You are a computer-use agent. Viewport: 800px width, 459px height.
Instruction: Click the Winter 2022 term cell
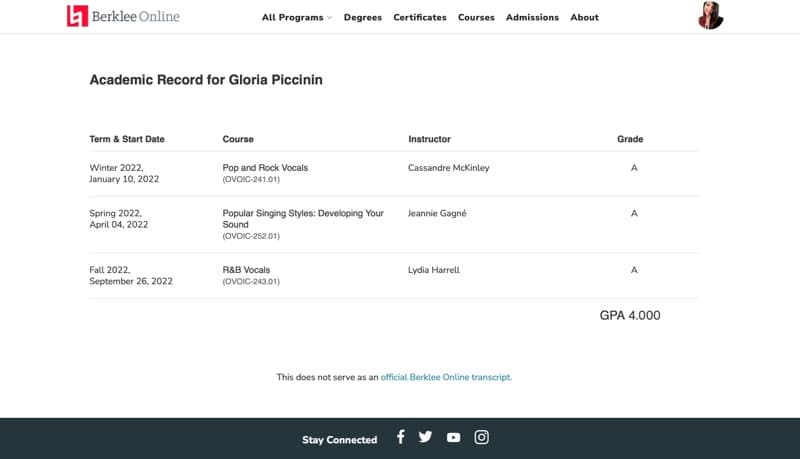[124, 173]
